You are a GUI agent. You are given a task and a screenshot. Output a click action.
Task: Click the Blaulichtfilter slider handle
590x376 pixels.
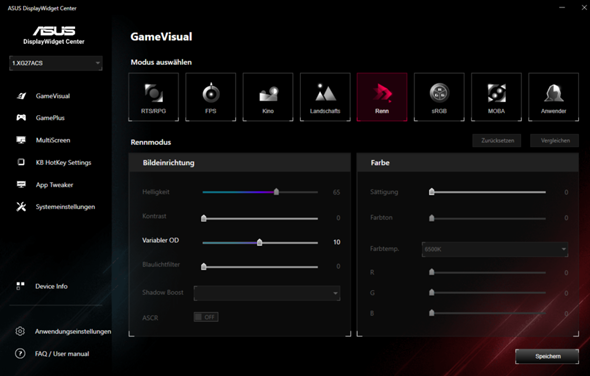(204, 266)
